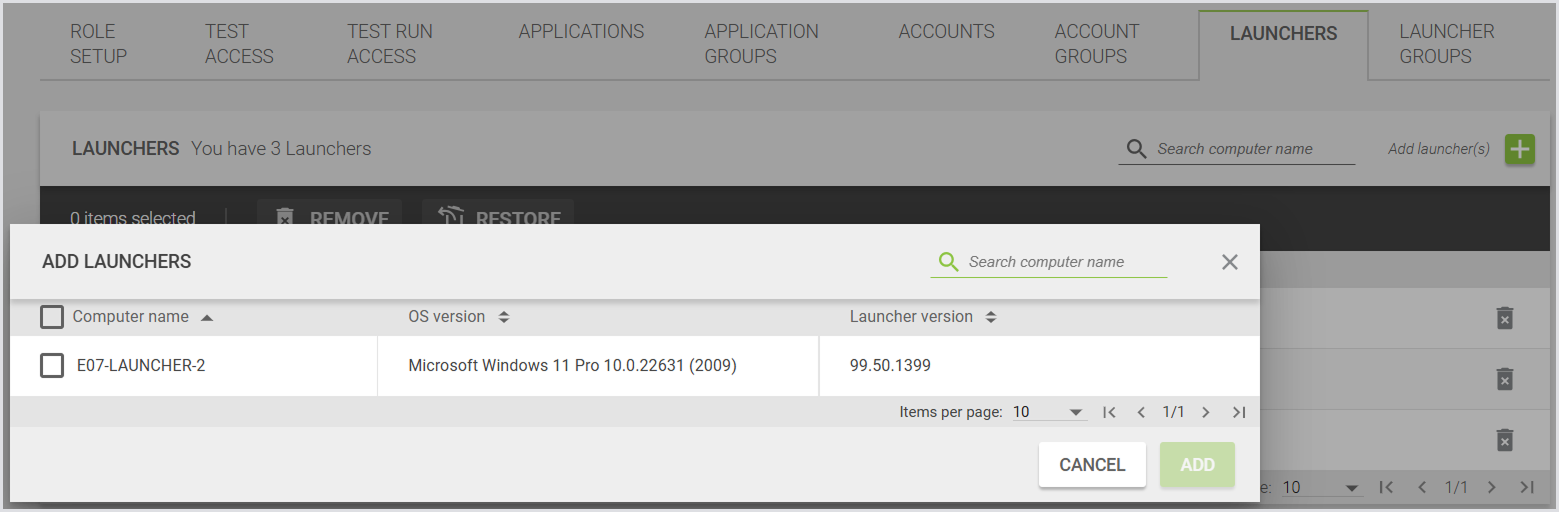This screenshot has height=512, width=1559.
Task: Click the trash icon in the second launcher row
Action: pyautogui.click(x=1504, y=379)
